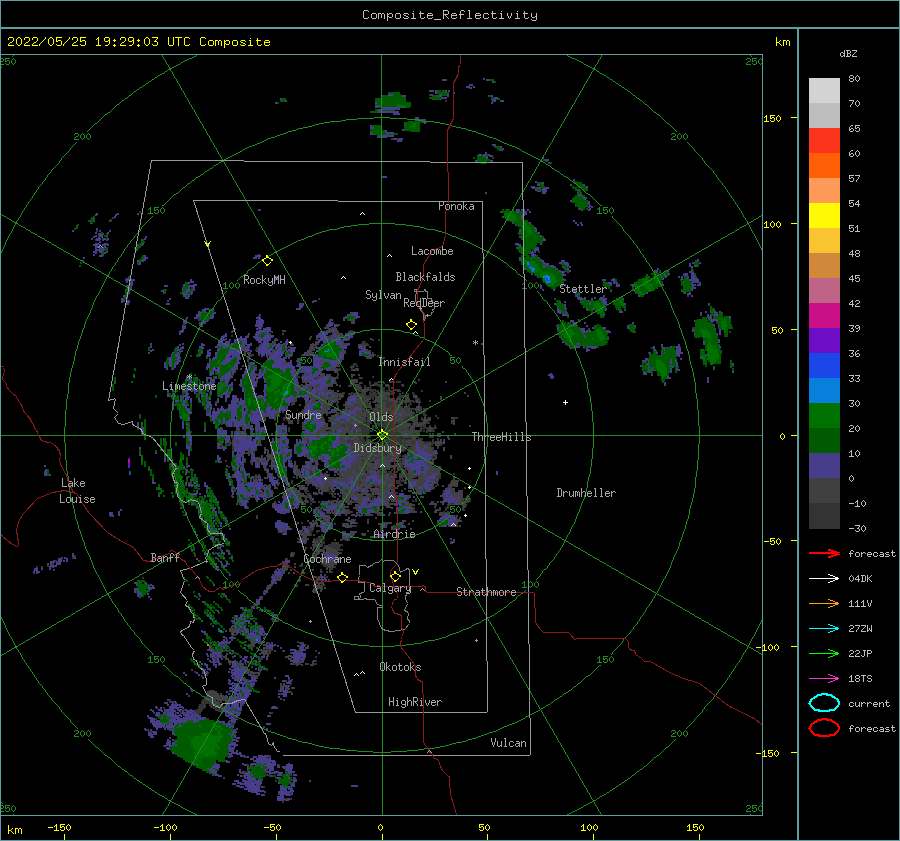Image resolution: width=900 pixels, height=841 pixels.
Task: Click the Vulcan town label
Action: pos(508,743)
